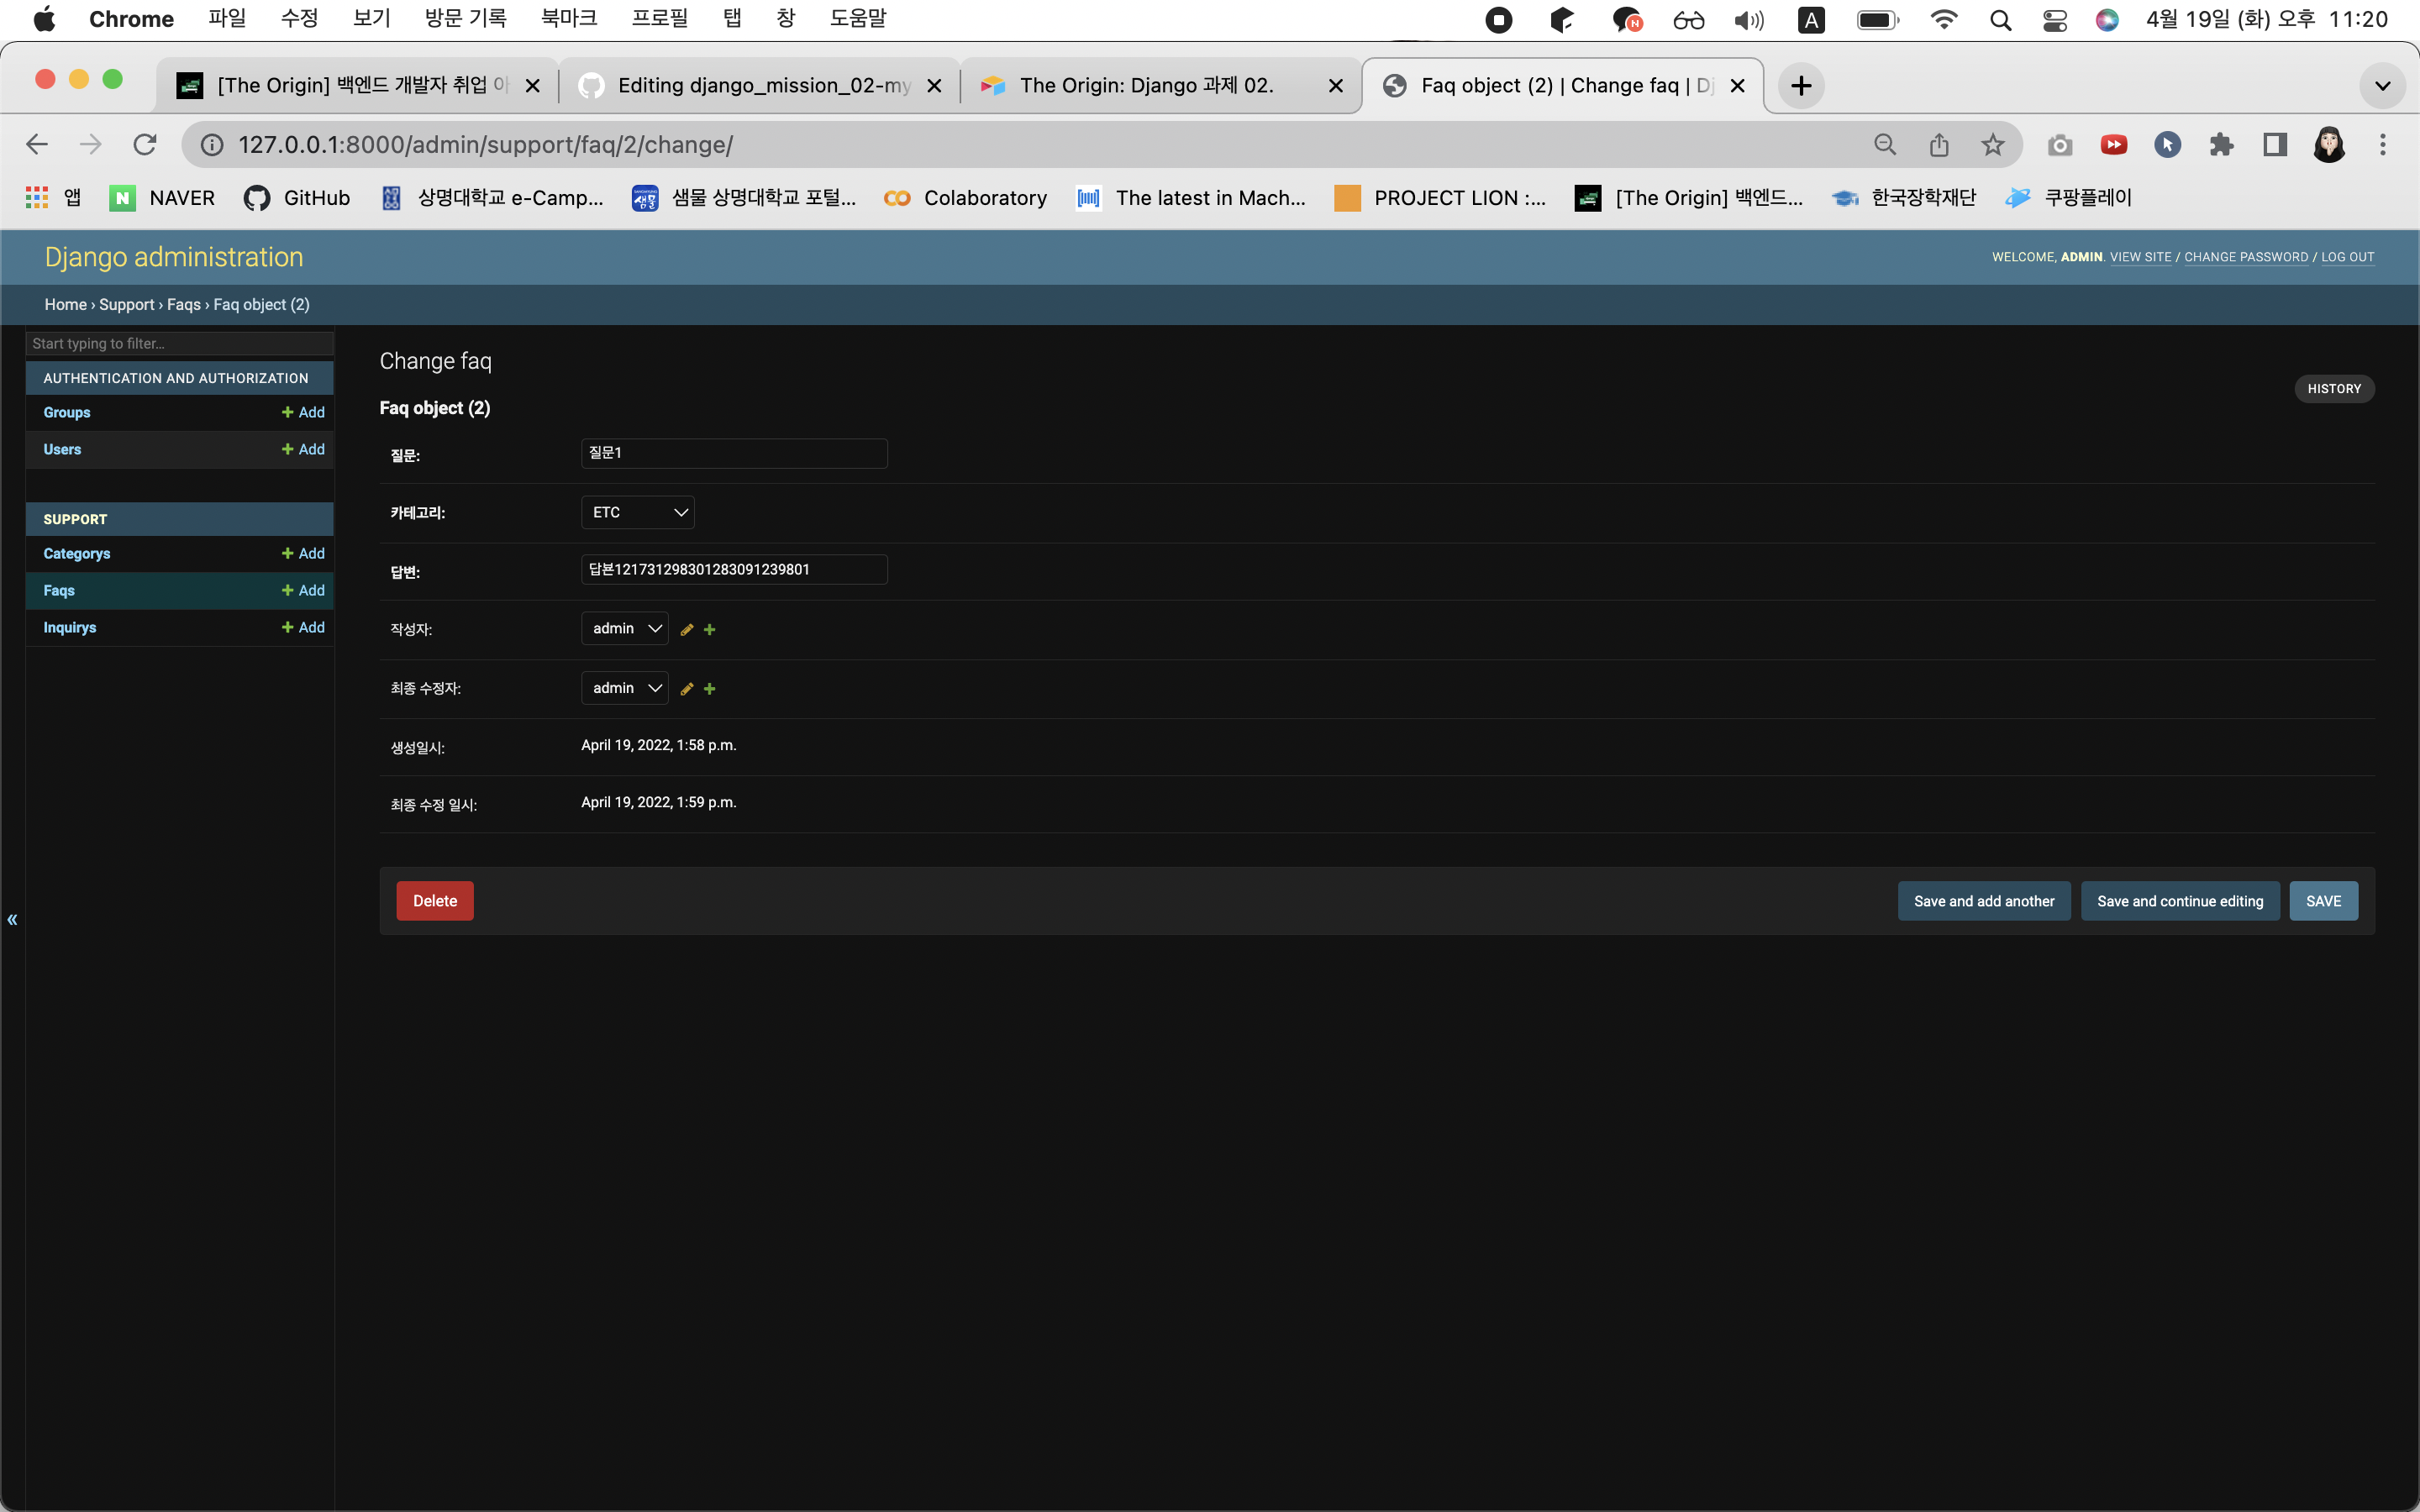This screenshot has width=2420, height=1512.
Task: Bookmark this page using the star icon
Action: pyautogui.click(x=1992, y=144)
